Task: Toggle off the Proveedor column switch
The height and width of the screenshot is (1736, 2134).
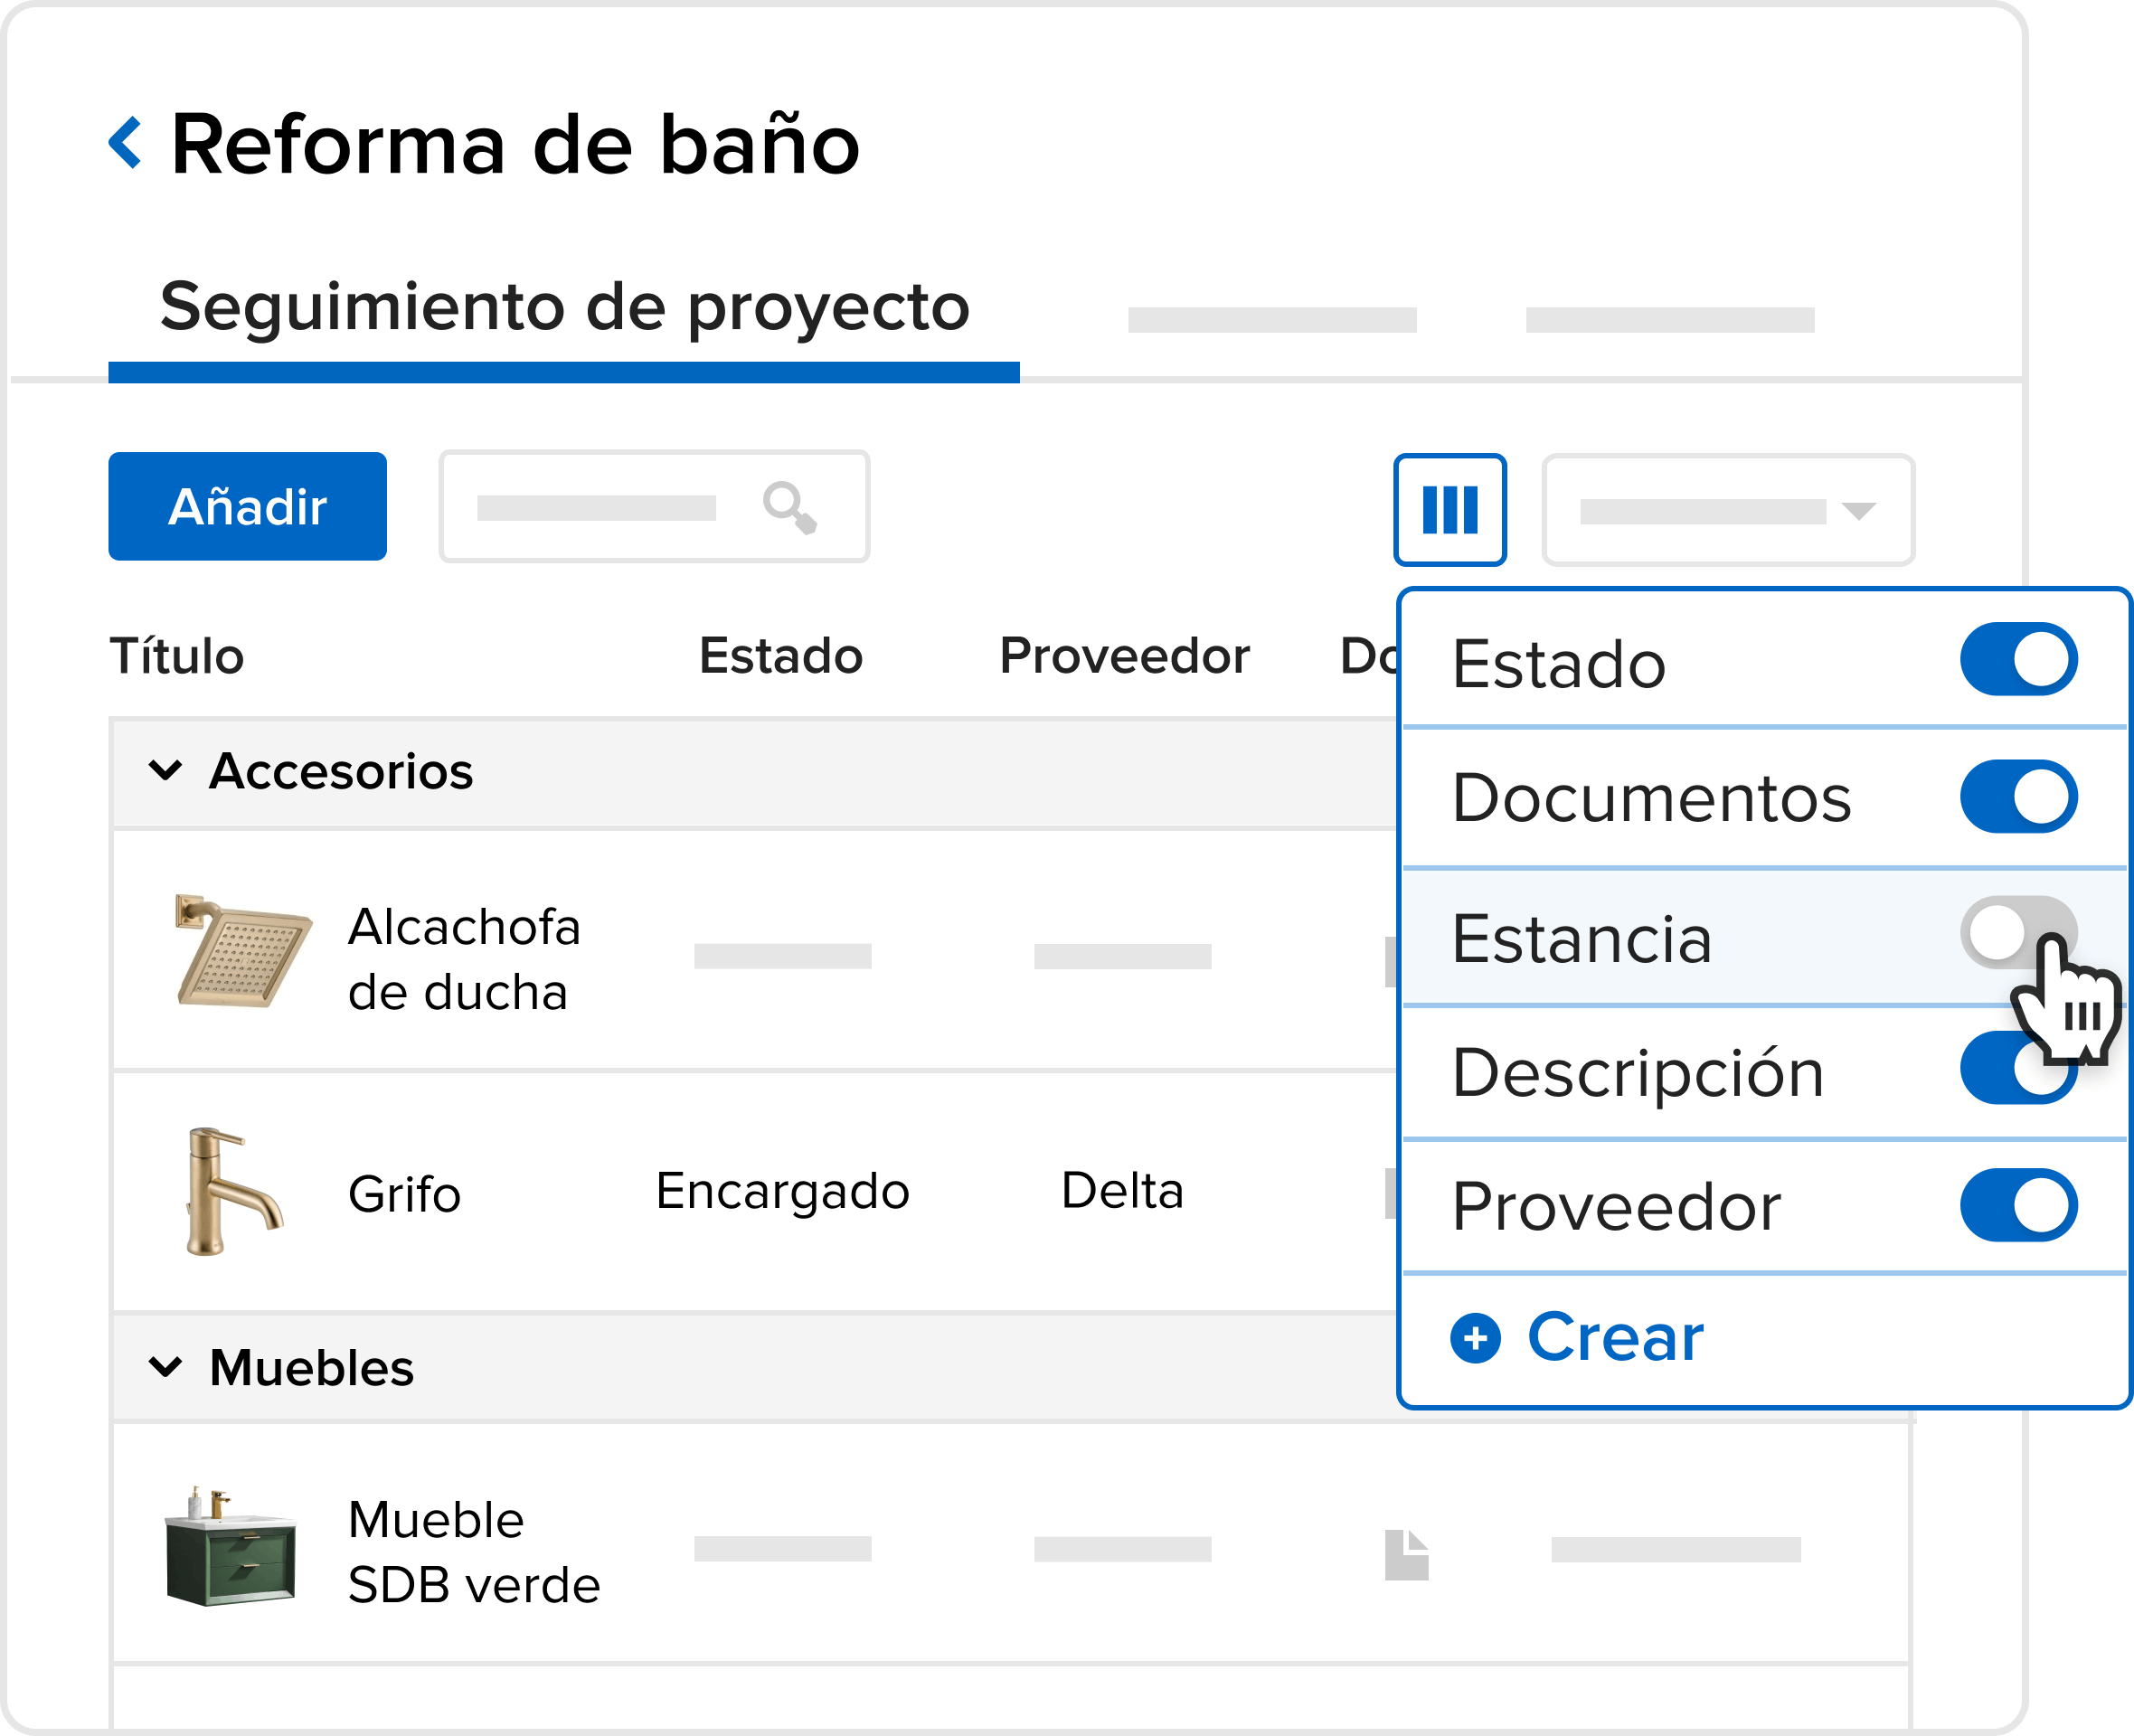Action: tap(2019, 1205)
